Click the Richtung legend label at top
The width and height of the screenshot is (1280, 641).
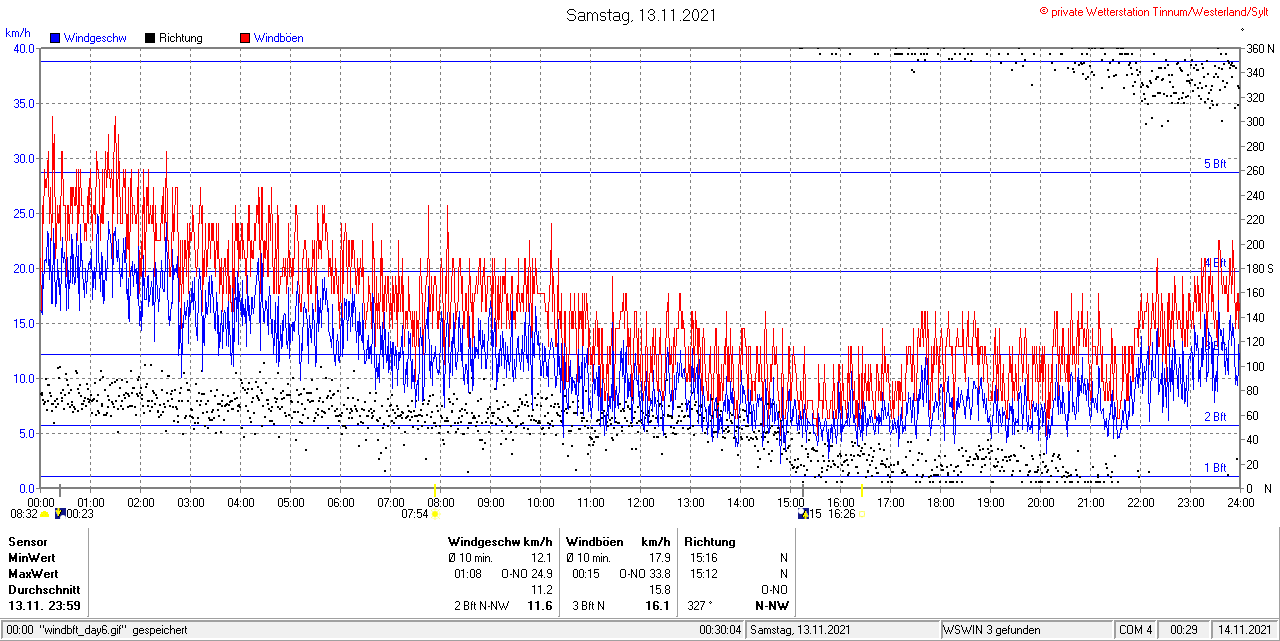[181, 38]
